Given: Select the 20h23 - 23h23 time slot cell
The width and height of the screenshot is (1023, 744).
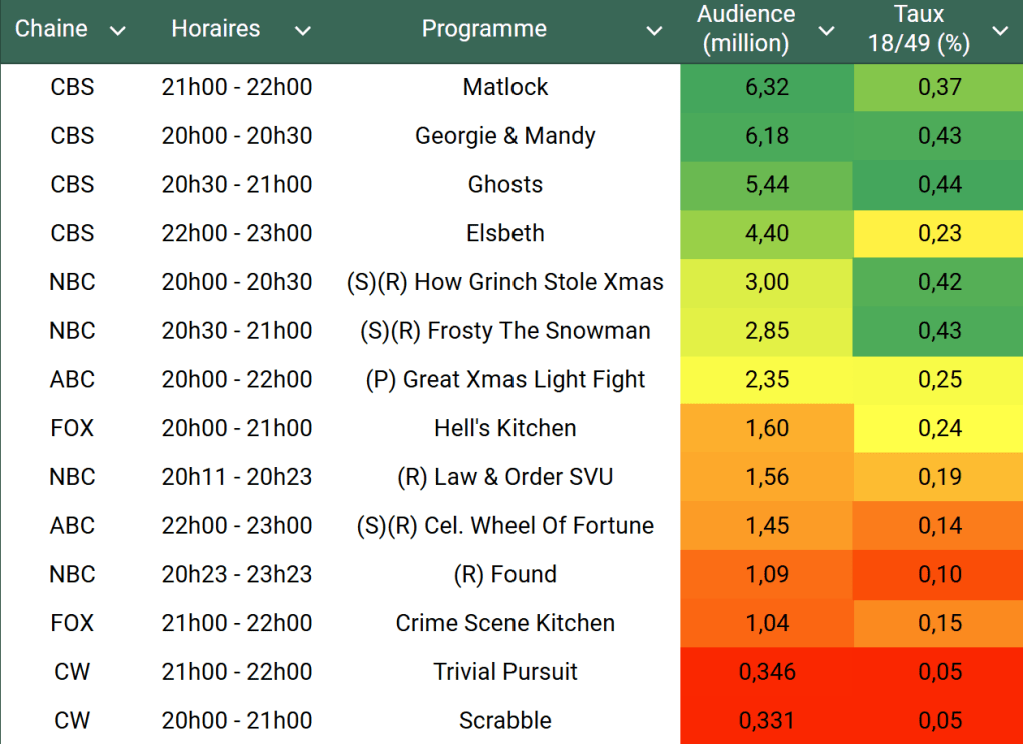Looking at the screenshot, I should (237, 574).
